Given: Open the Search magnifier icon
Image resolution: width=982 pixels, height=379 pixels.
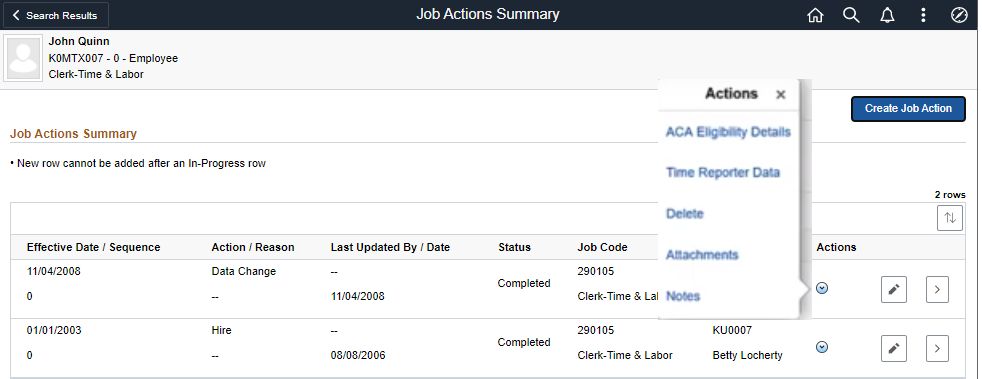Looking at the screenshot, I should click(851, 15).
